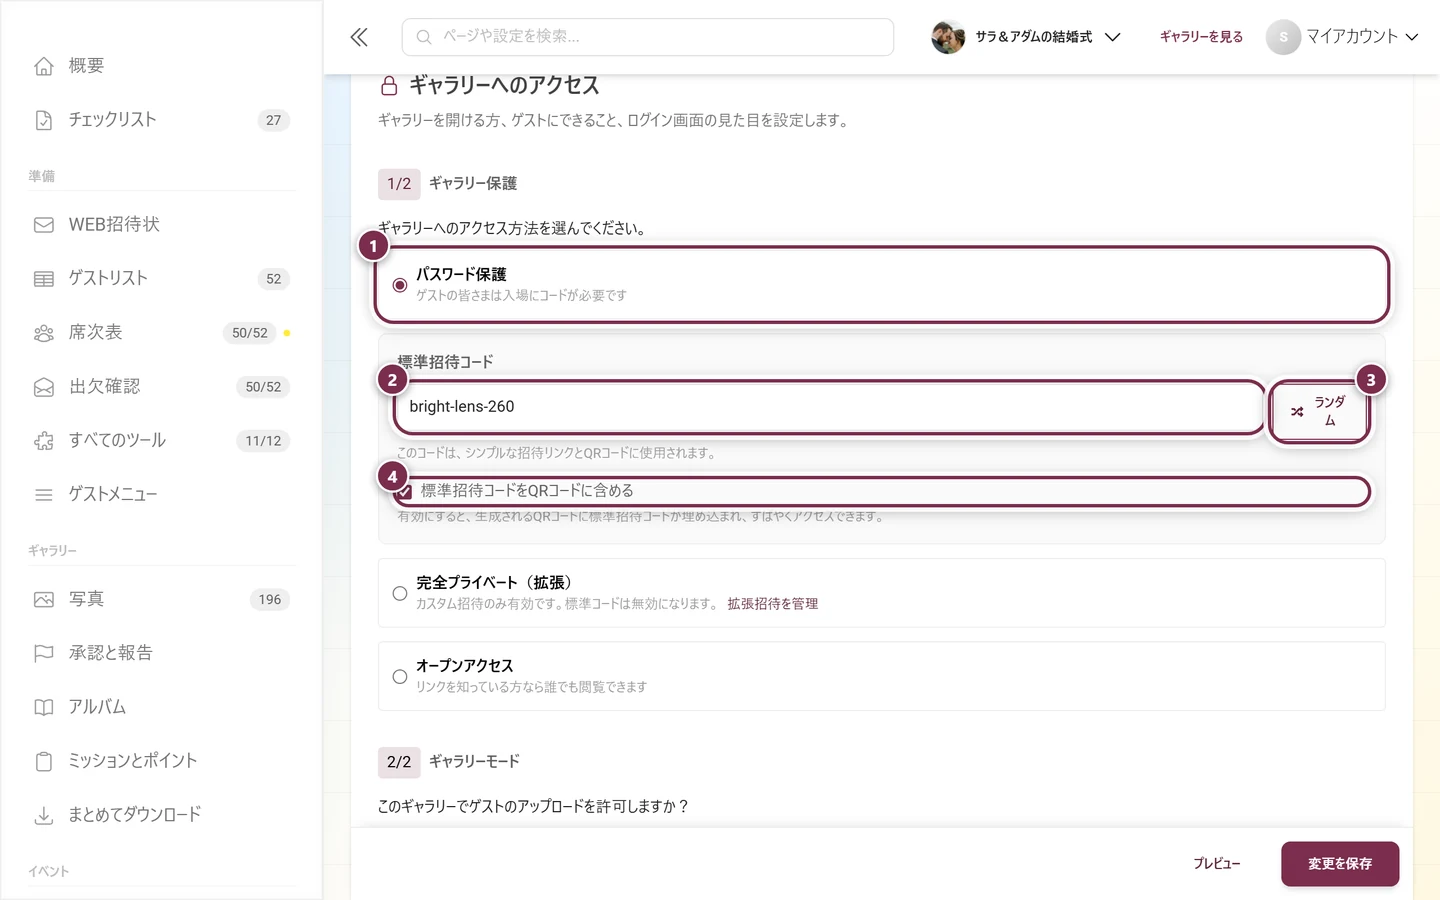This screenshot has width=1440, height=900.
Task: Click the 50/52 badge beside 出欠確認
Action: pos(263,387)
